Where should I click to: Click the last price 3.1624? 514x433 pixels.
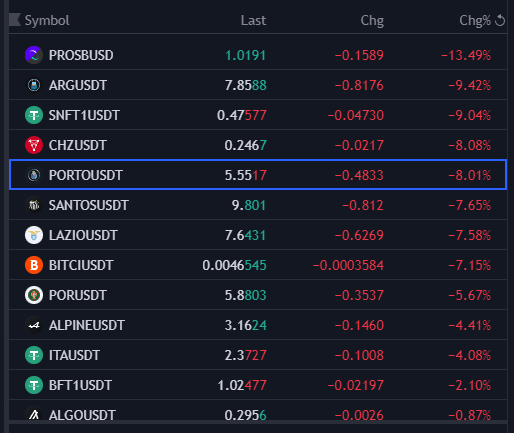click(x=245, y=325)
